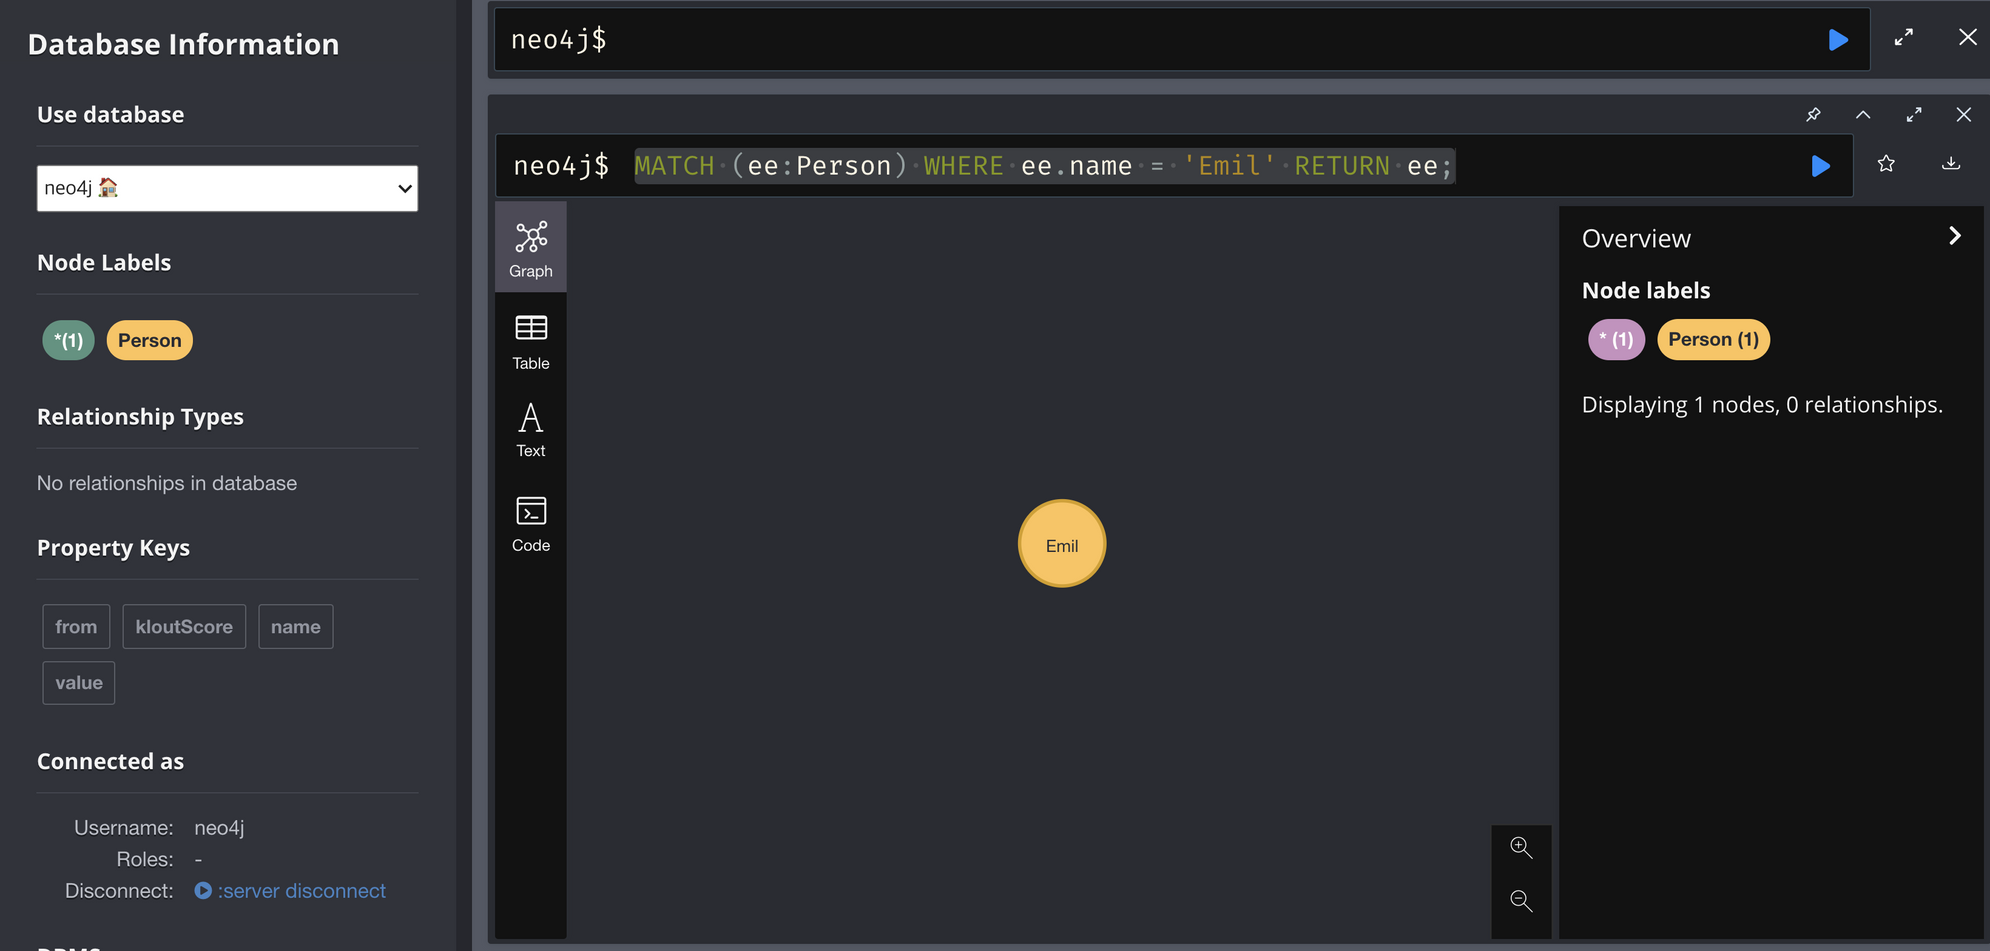
Task: Pin the result frame
Action: (1813, 115)
